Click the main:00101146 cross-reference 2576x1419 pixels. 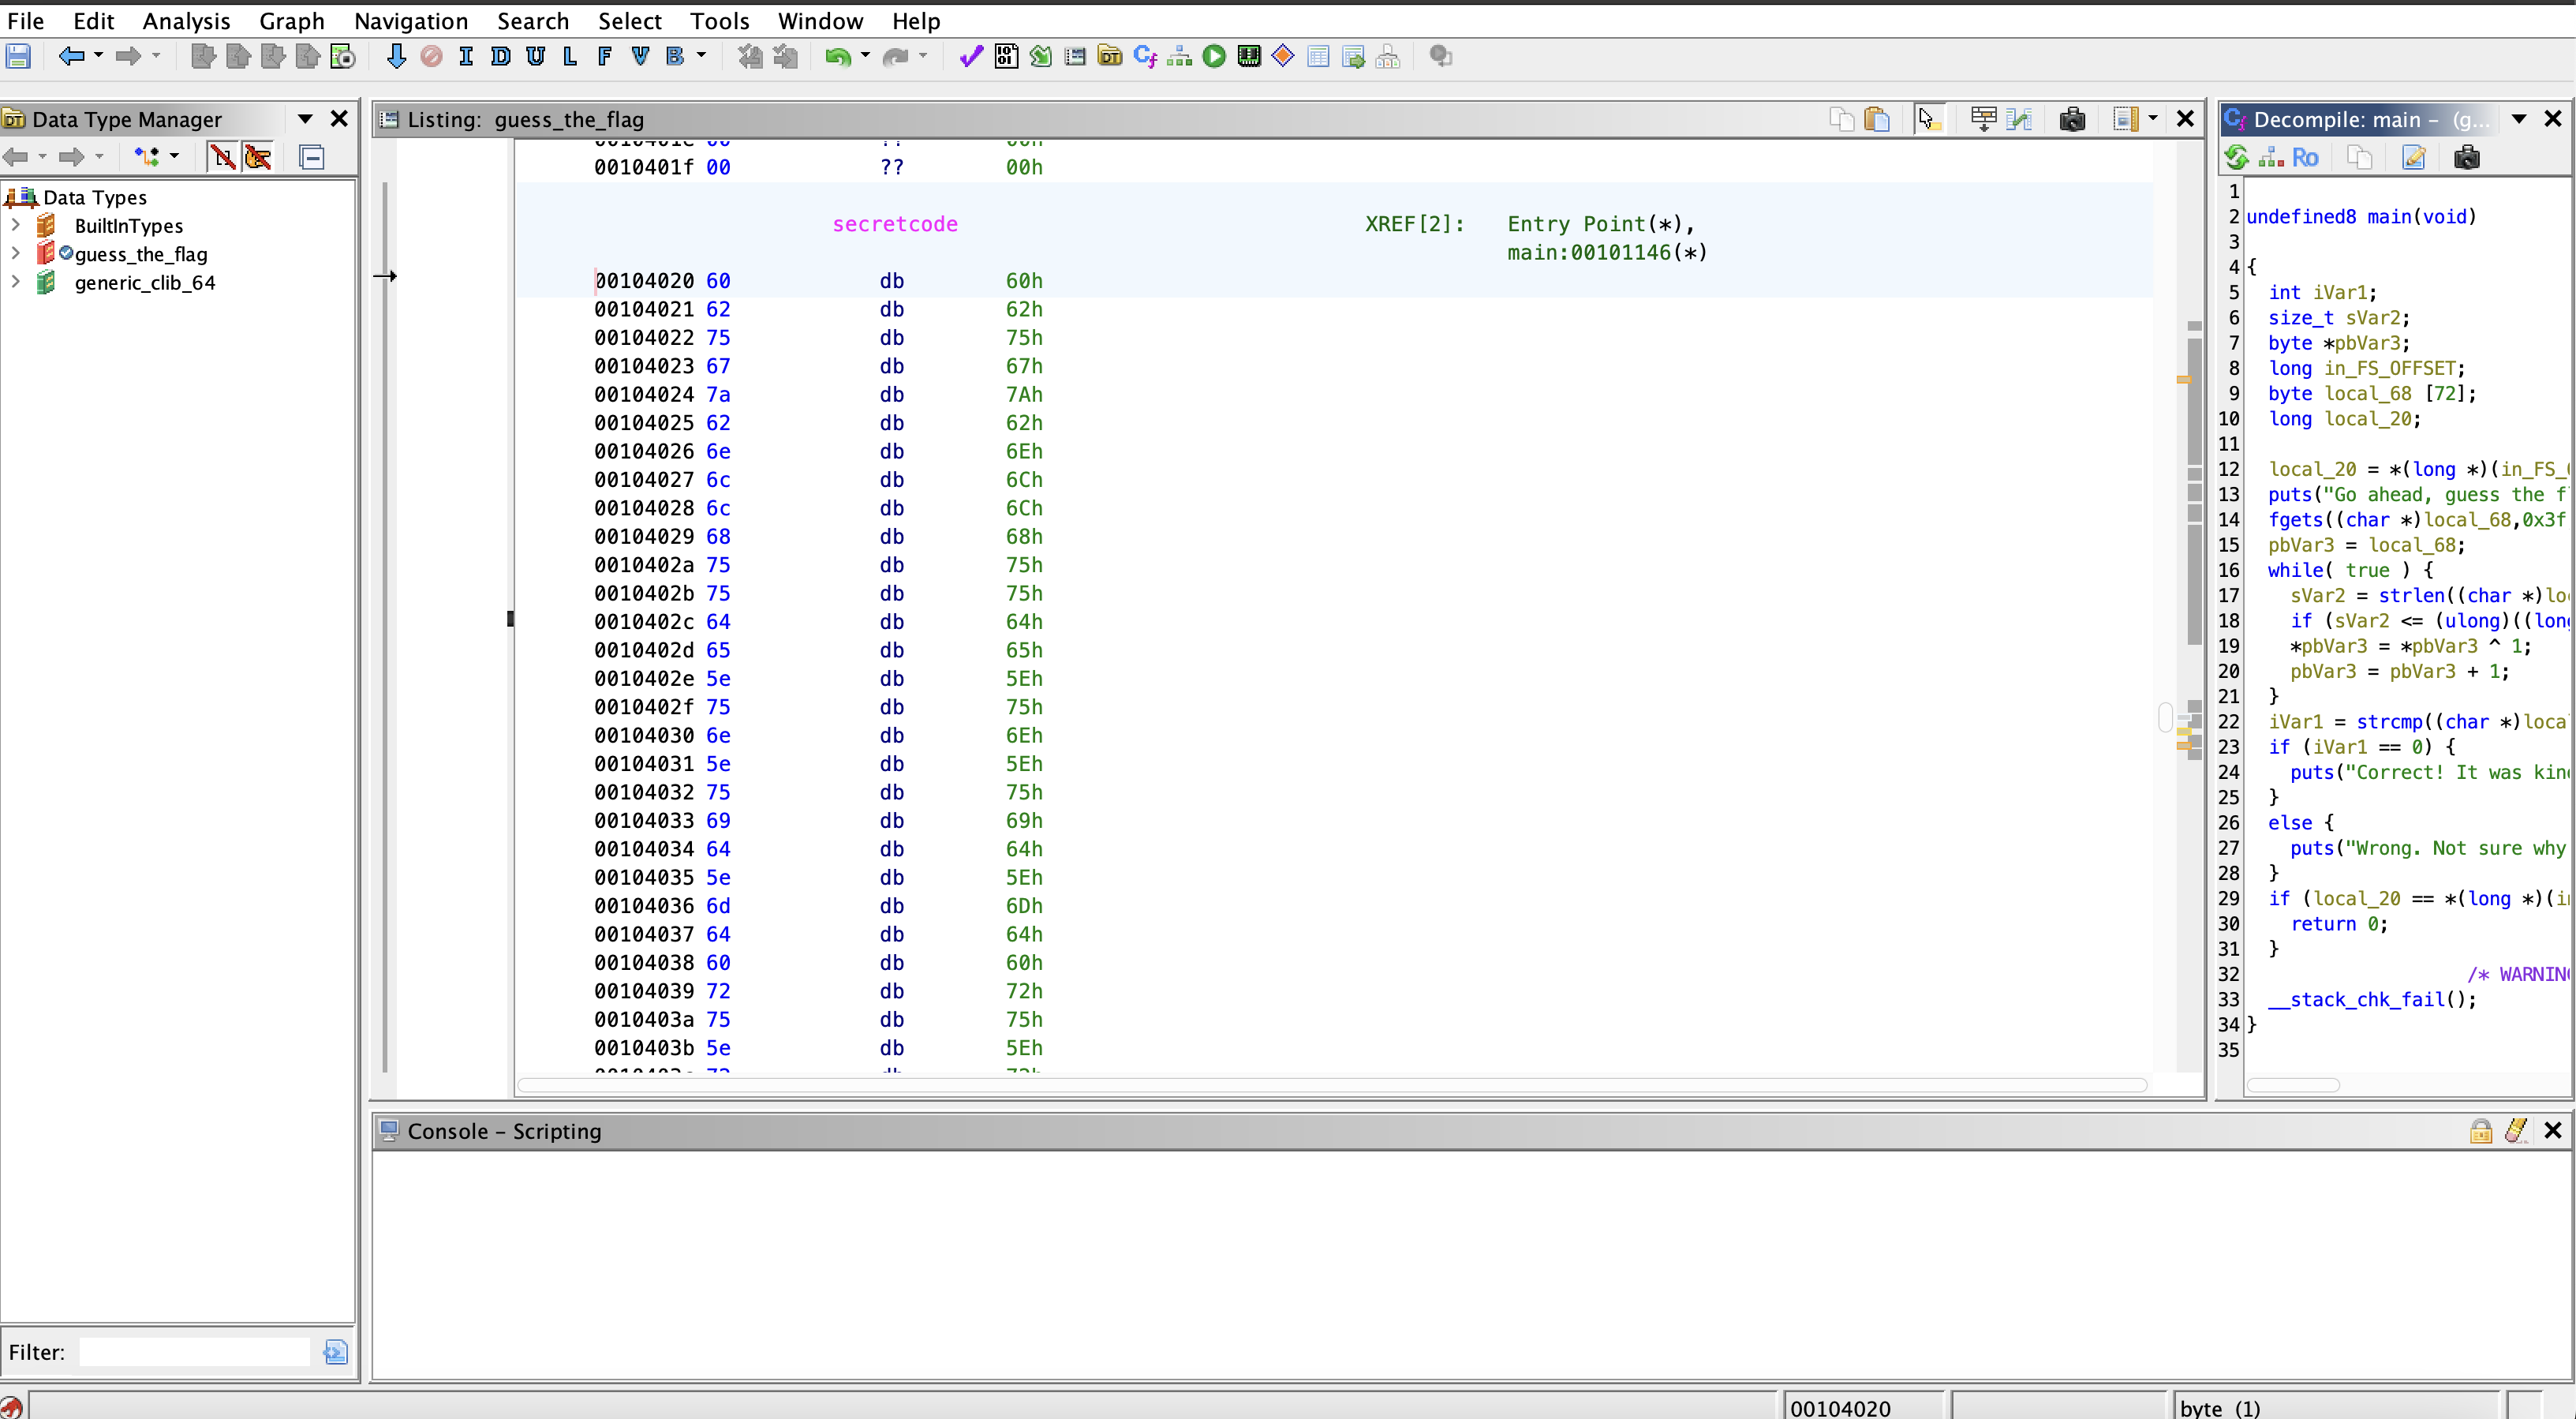[x=1608, y=252]
